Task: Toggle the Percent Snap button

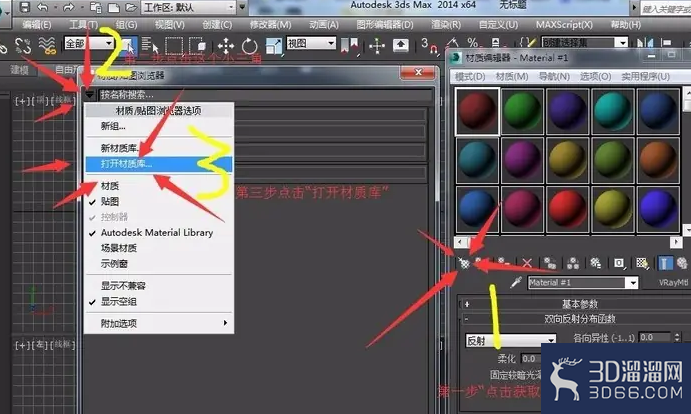Action: 473,43
